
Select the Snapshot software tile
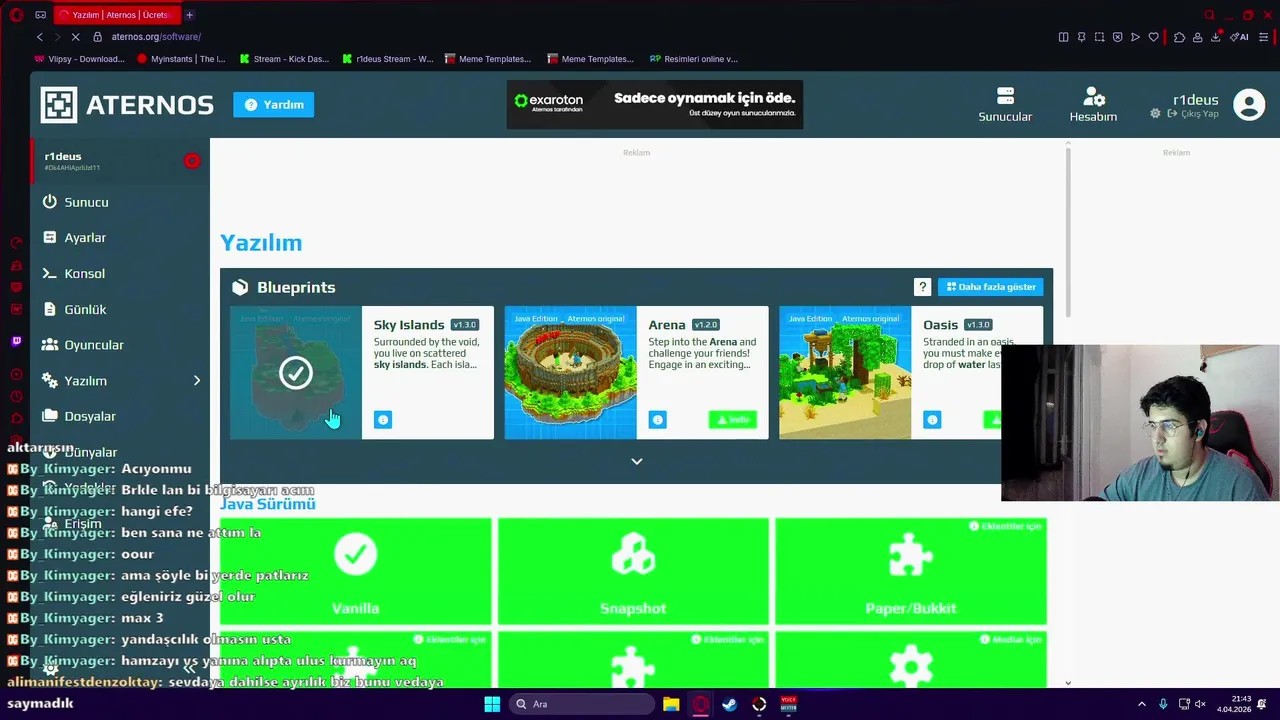coord(633,571)
